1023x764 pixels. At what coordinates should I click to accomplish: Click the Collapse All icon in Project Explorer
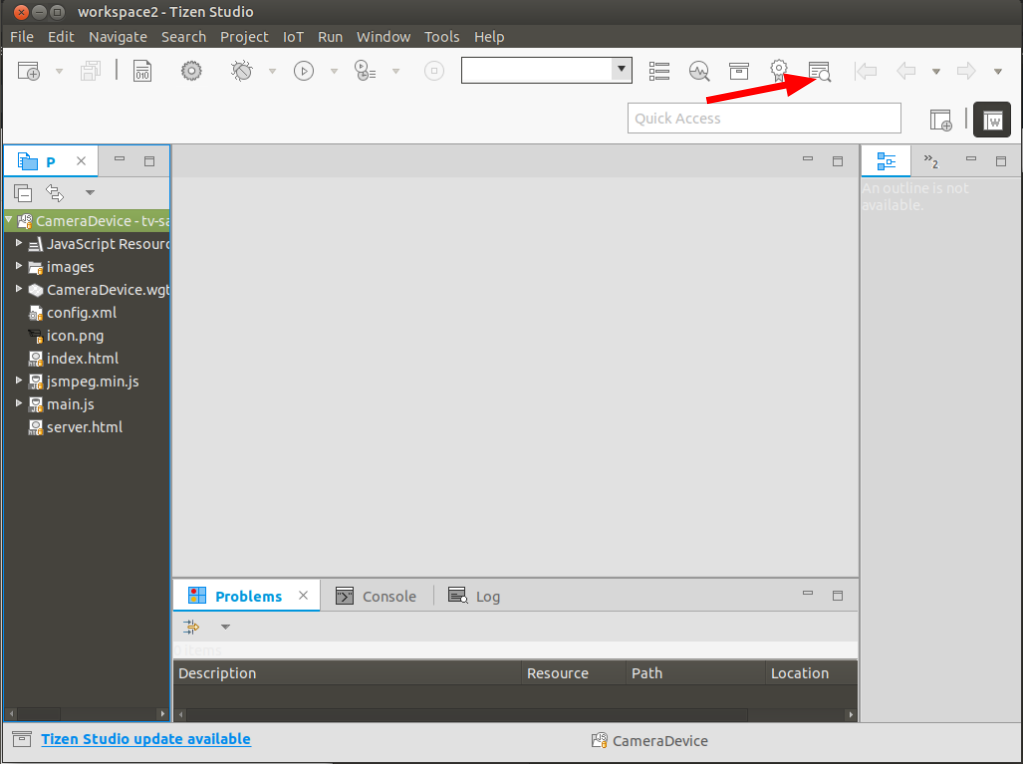23,192
